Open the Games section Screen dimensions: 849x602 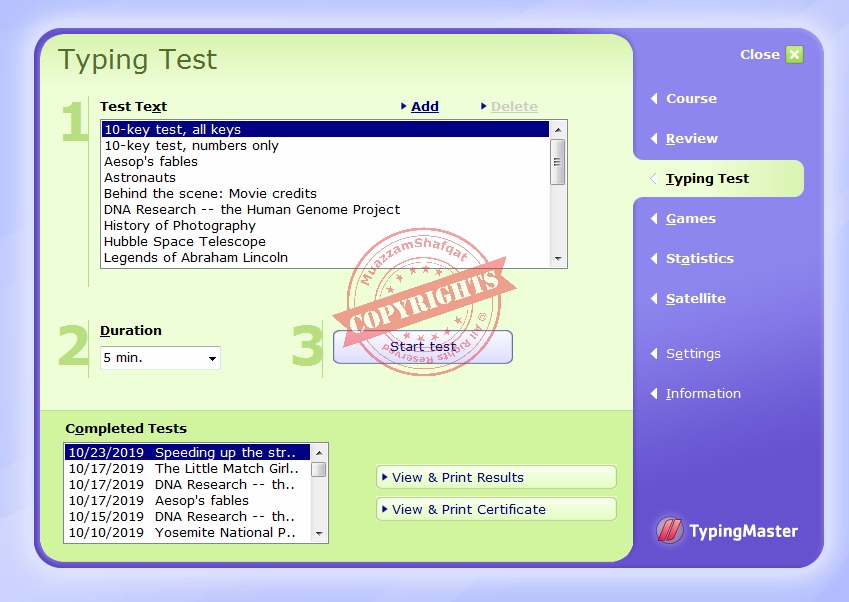coord(688,218)
